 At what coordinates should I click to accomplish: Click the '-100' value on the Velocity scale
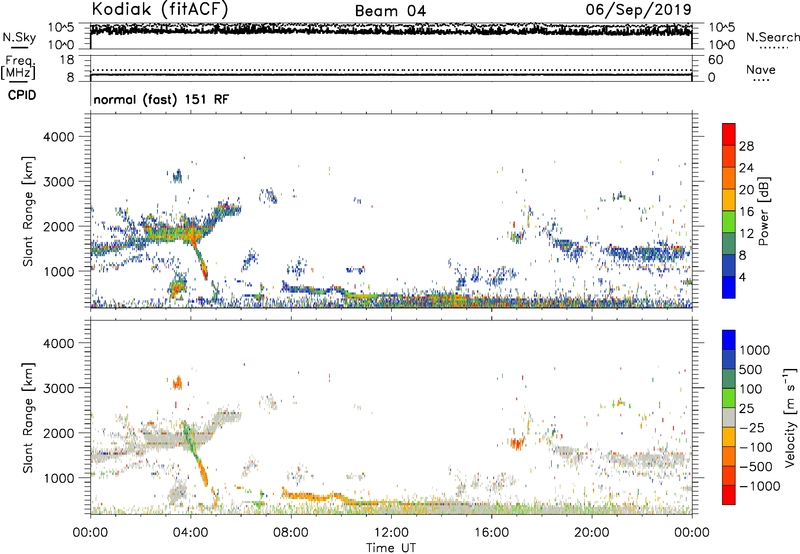tap(756, 447)
